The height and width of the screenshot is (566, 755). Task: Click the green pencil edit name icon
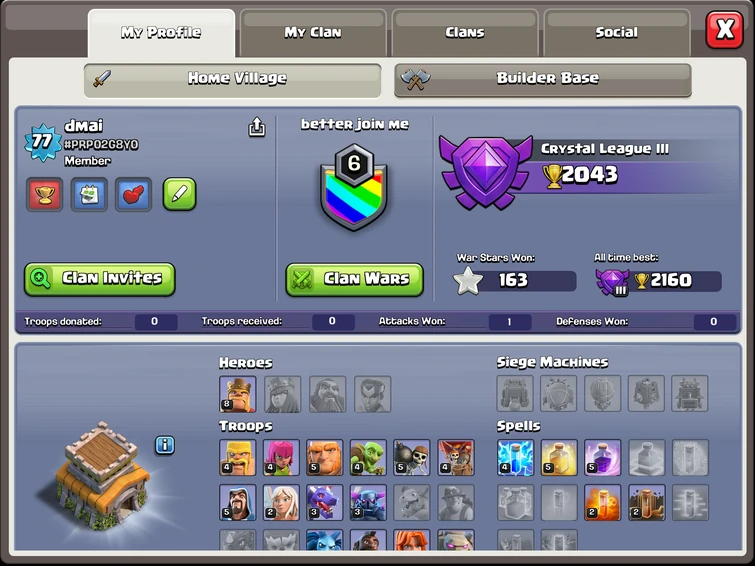[x=179, y=194]
